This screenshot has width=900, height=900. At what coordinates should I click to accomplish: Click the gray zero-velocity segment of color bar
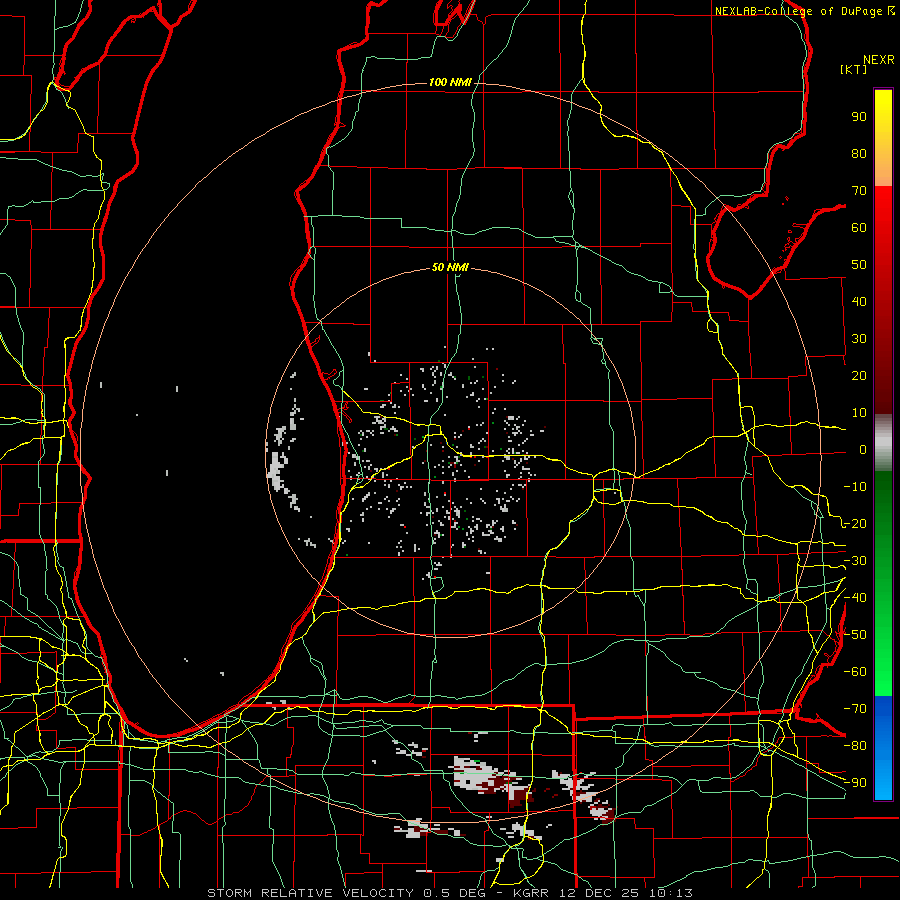tap(883, 443)
